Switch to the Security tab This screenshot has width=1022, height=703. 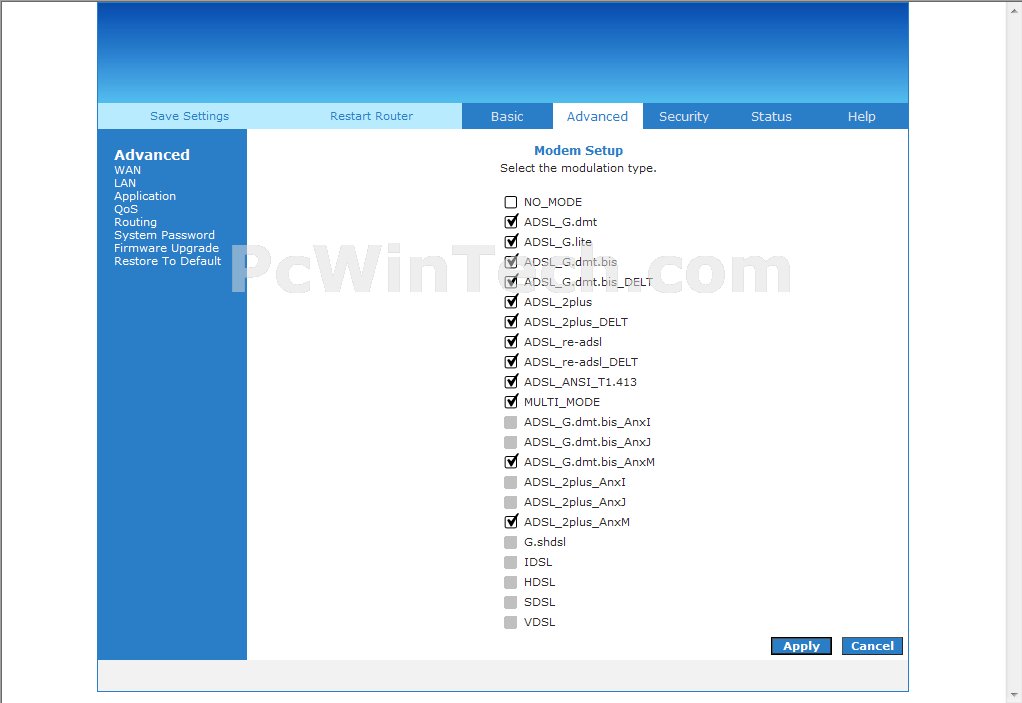(x=684, y=116)
